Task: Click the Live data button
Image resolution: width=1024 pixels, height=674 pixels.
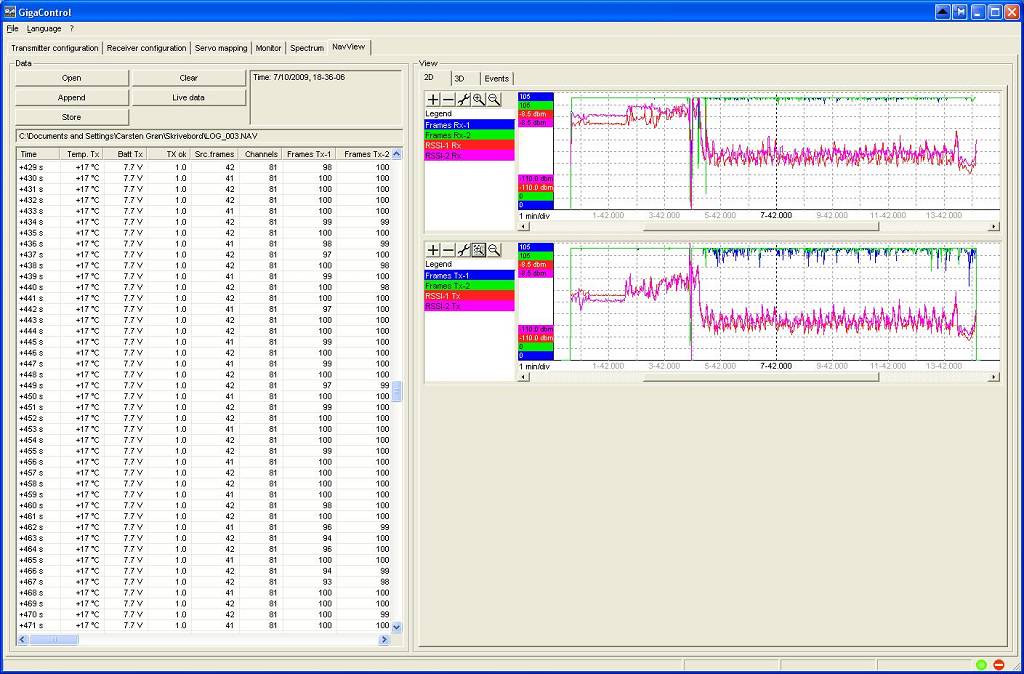Action: click(188, 98)
